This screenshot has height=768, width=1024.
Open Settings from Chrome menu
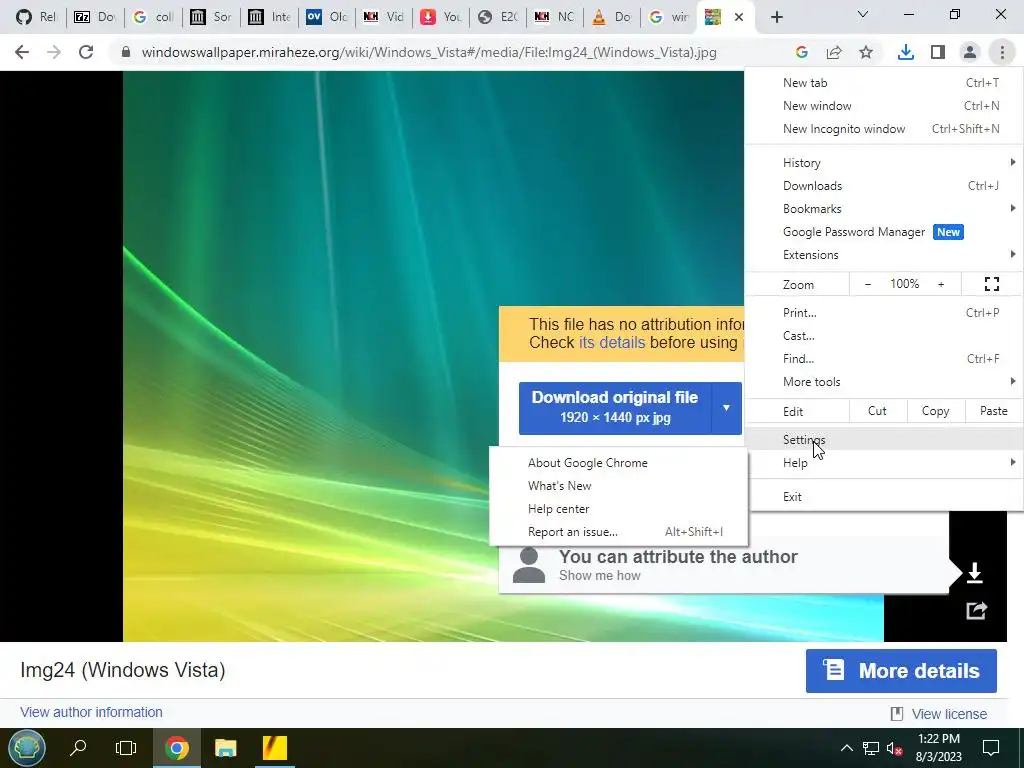pyautogui.click(x=884, y=440)
